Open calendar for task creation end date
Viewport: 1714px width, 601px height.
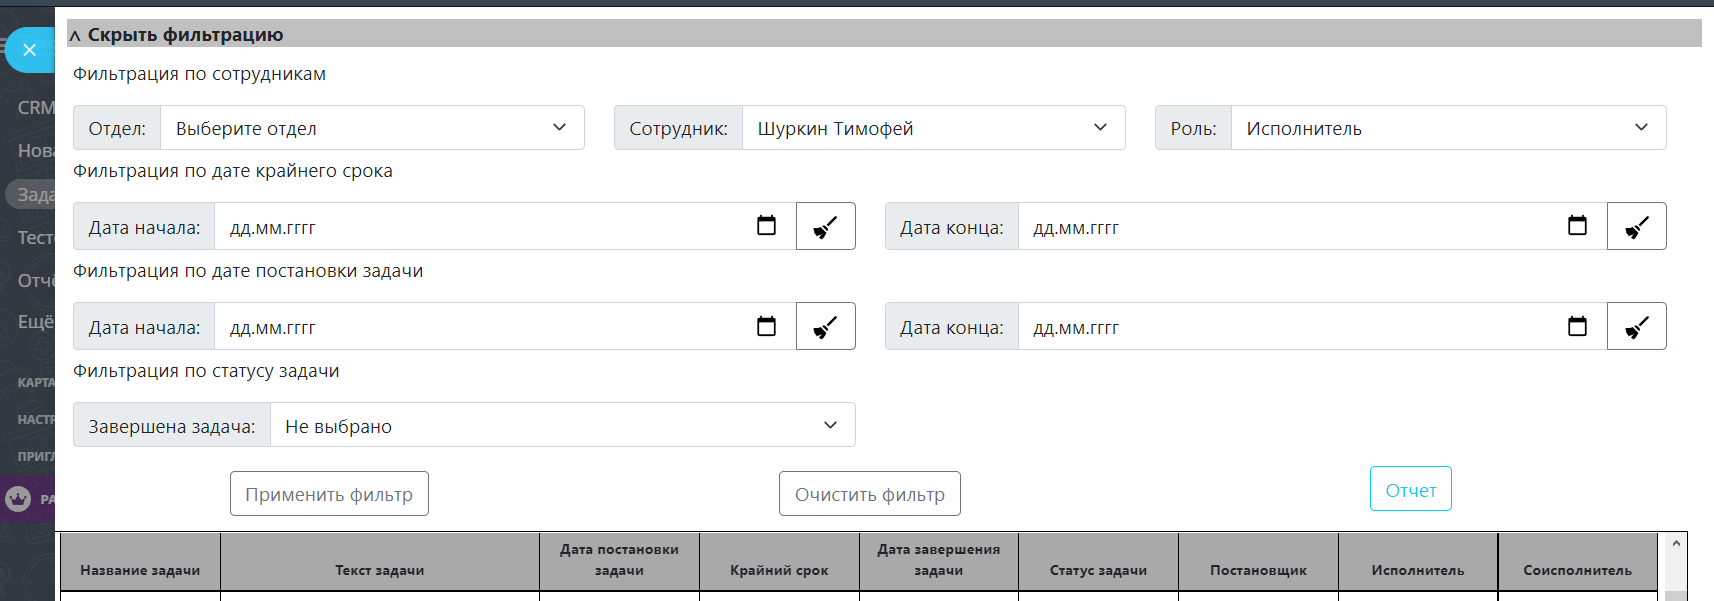tap(1577, 326)
